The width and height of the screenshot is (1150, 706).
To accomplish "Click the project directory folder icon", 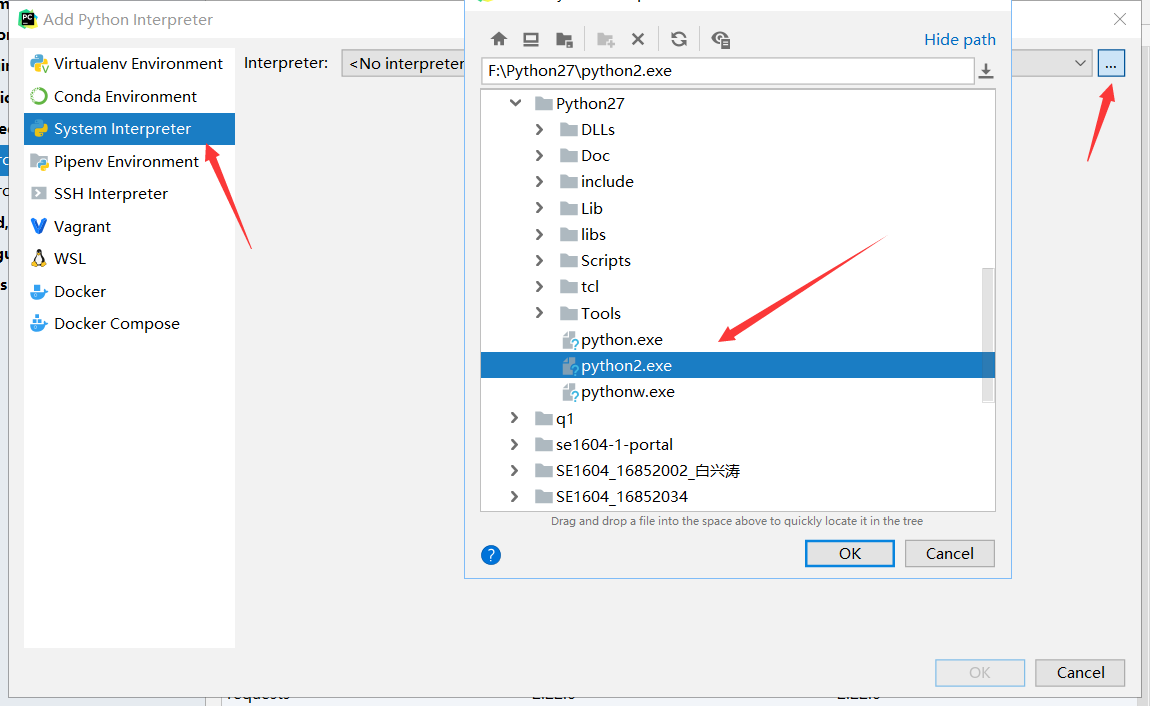I will [564, 39].
